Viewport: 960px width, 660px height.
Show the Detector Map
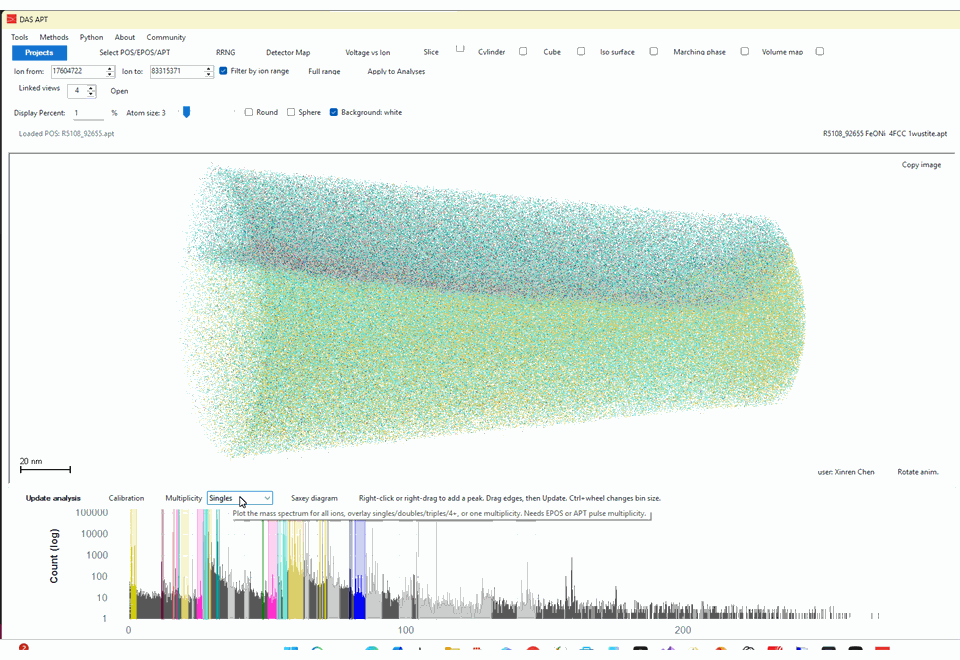click(288, 53)
